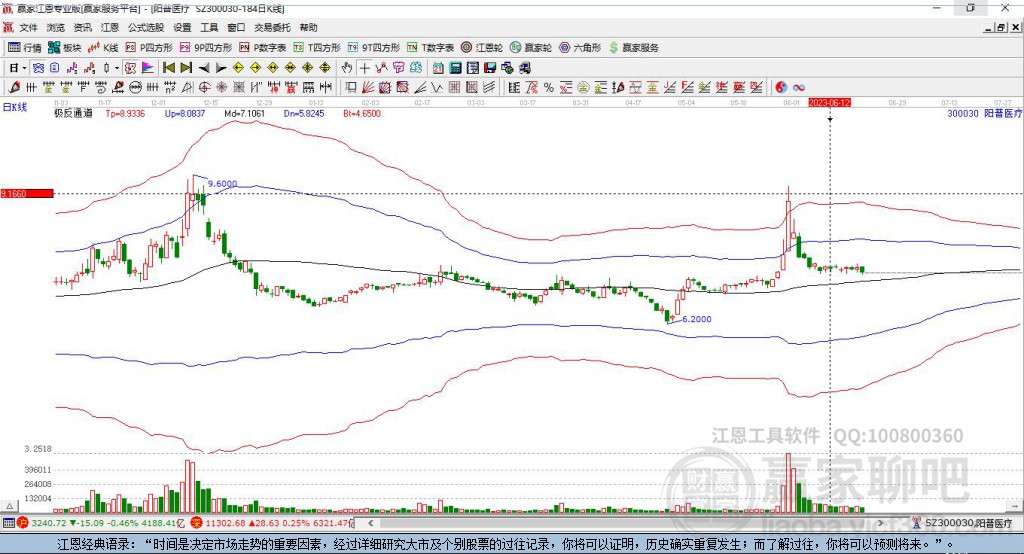This screenshot has height=554, width=1024.
Task: Click the 300030 阳普医疗 stock label
Action: (x=984, y=113)
